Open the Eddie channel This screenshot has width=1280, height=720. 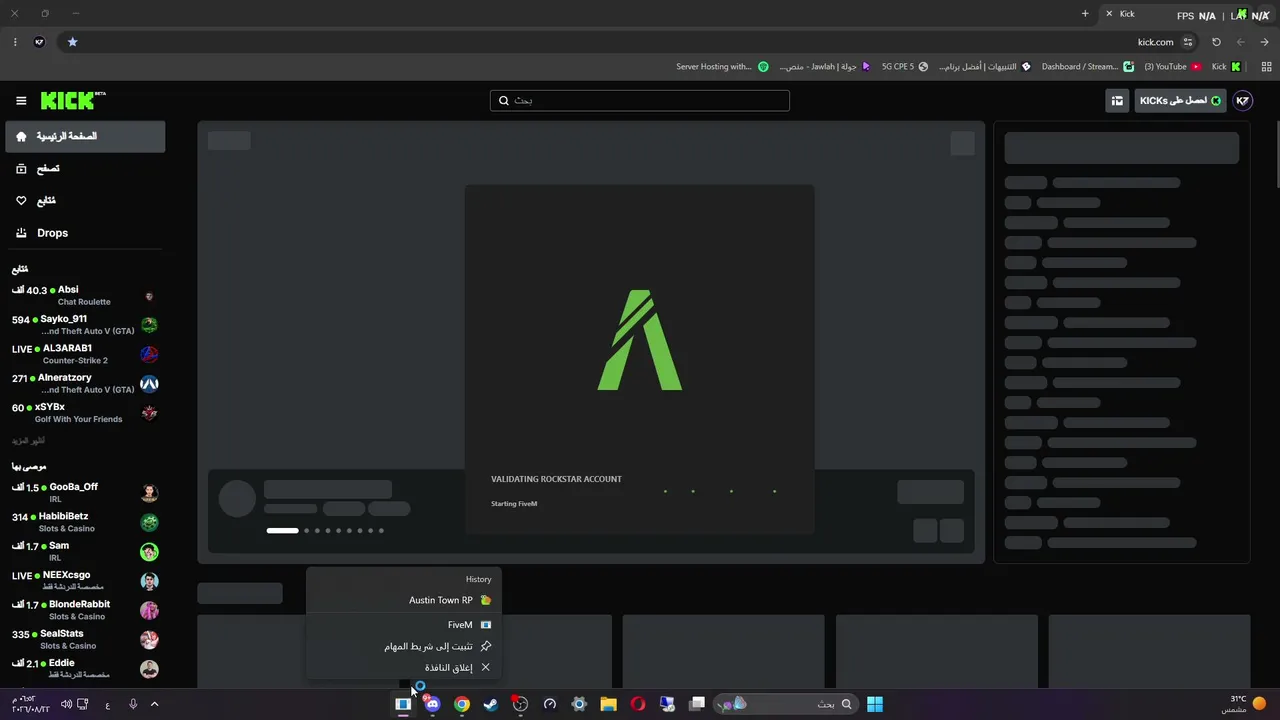85,669
